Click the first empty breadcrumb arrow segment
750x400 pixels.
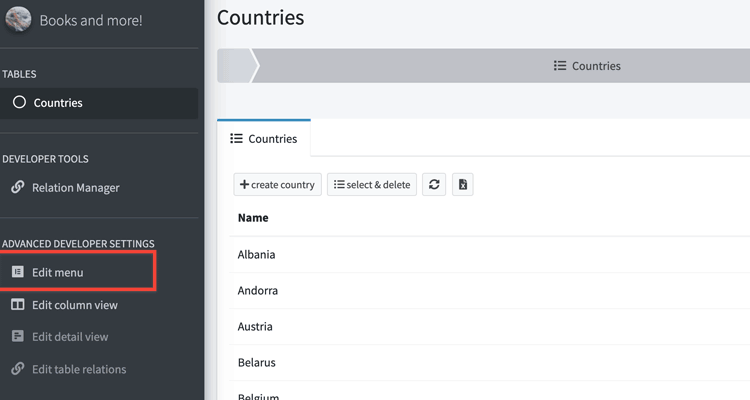pos(236,66)
